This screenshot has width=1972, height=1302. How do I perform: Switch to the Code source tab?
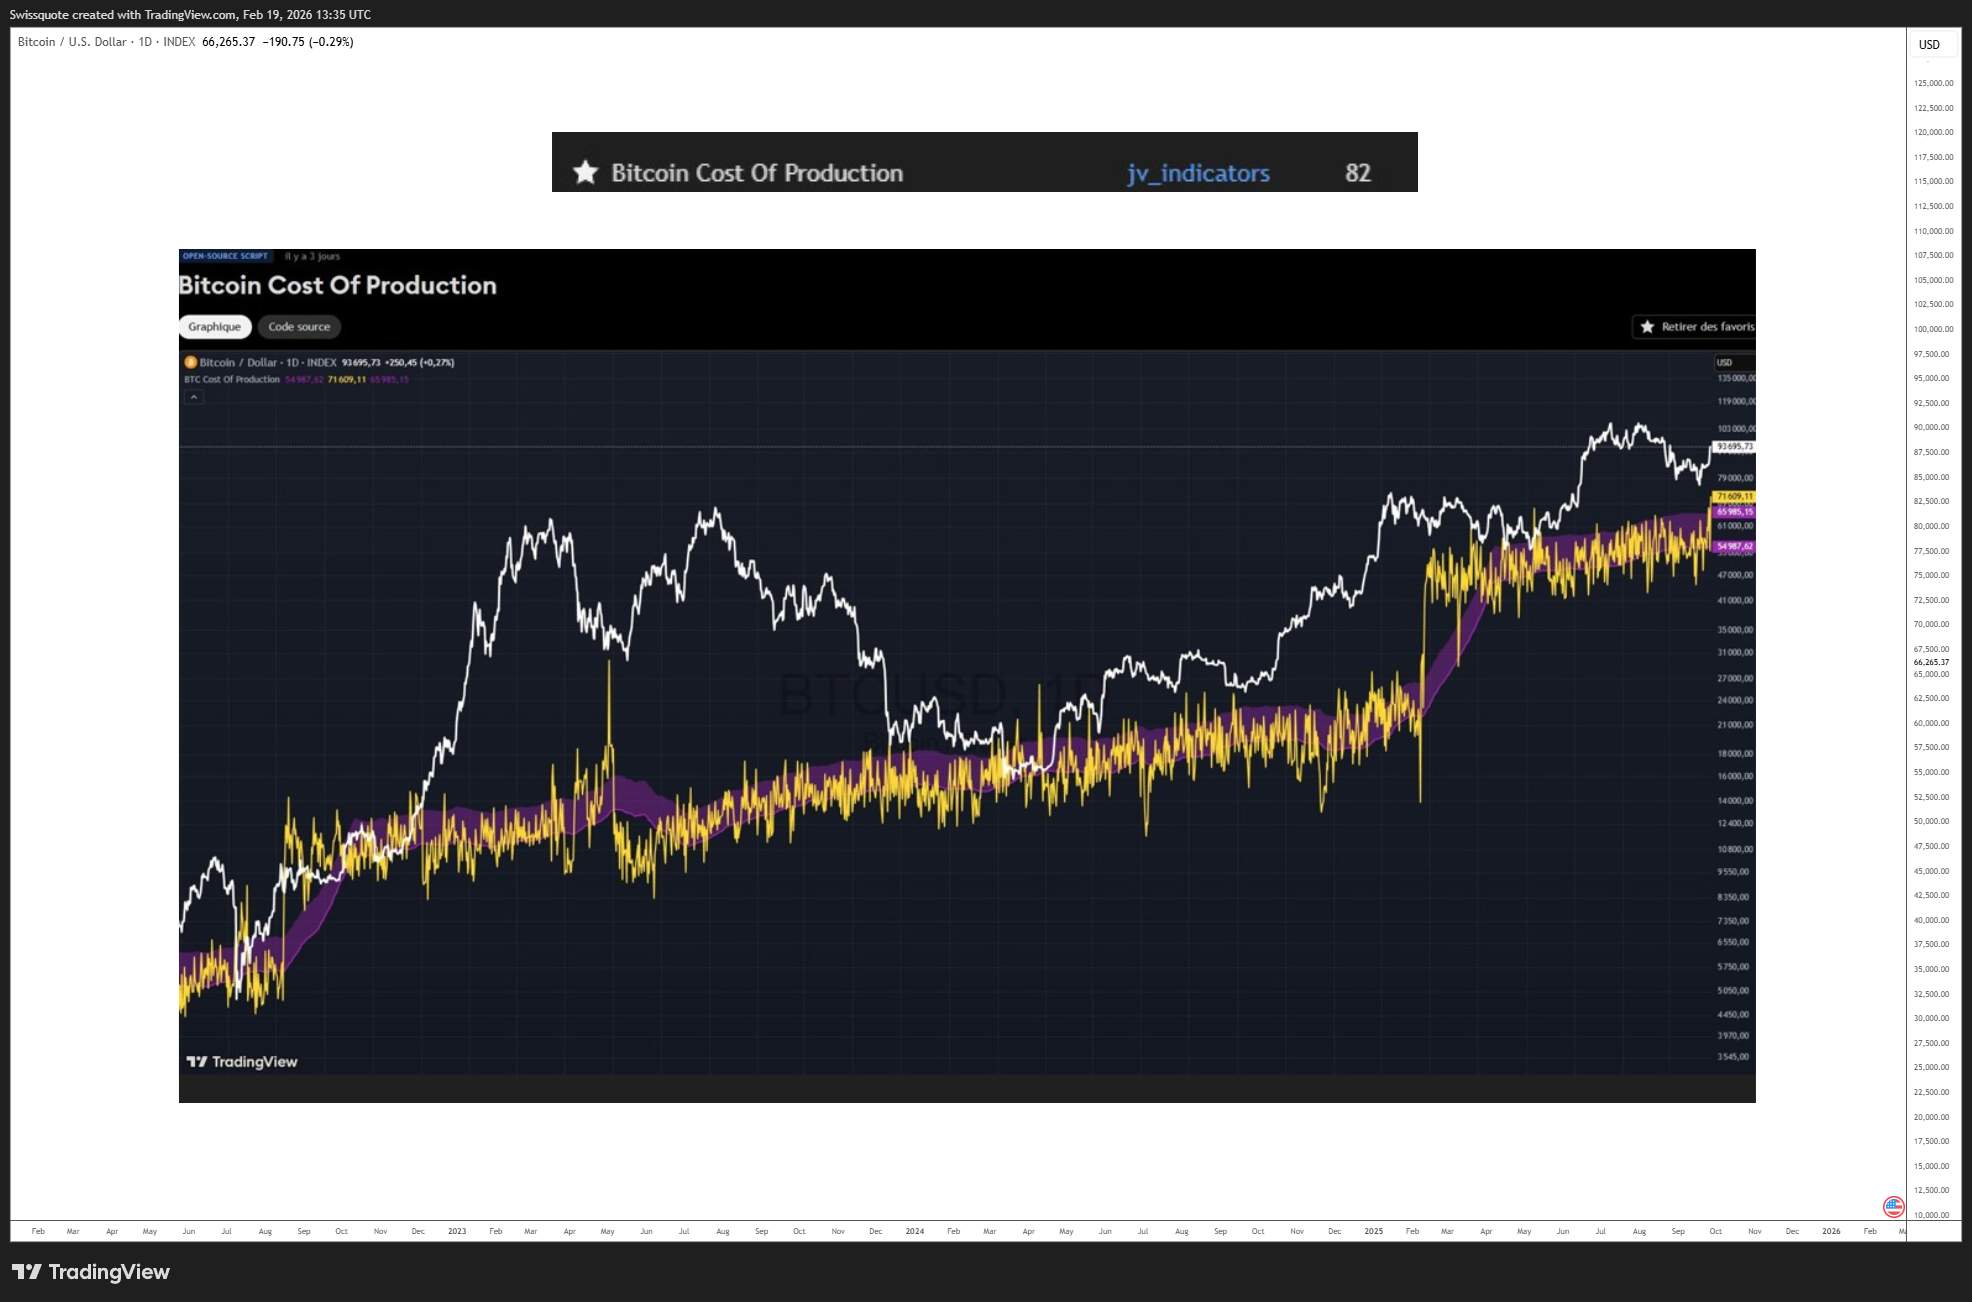click(x=299, y=327)
